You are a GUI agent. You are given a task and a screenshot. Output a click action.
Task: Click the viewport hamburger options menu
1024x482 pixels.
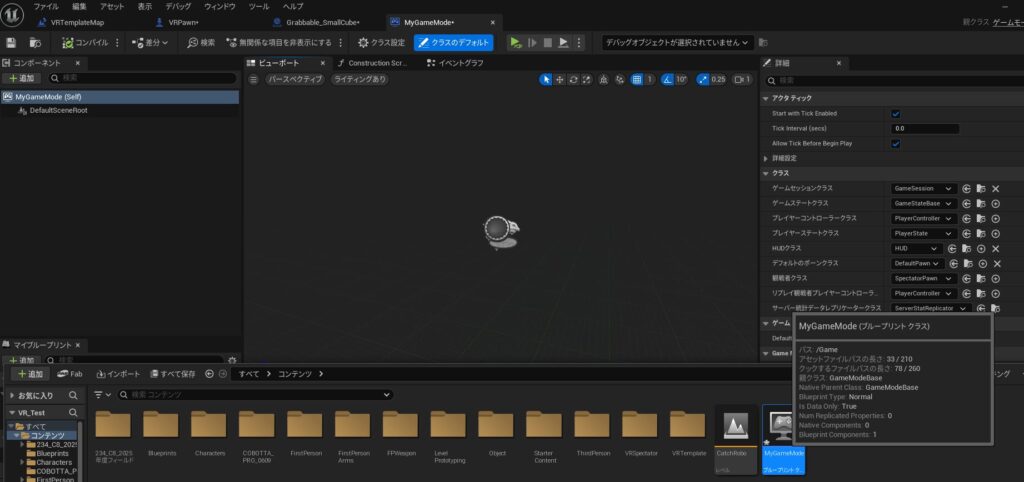coord(254,79)
